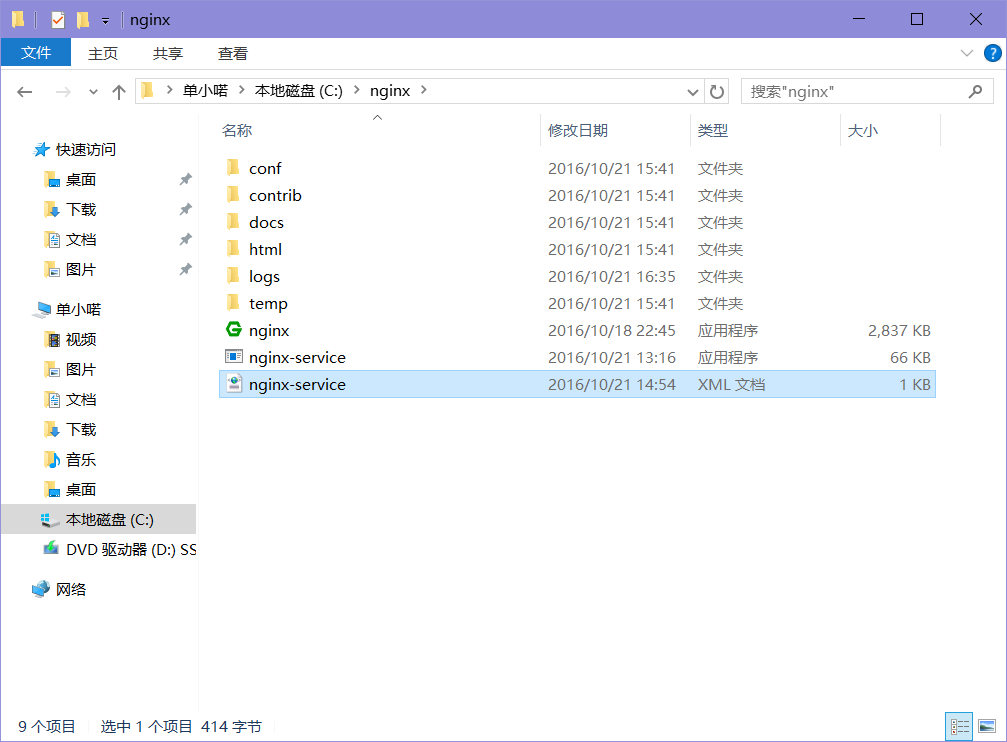The image size is (1007, 742).
Task: Select the contrib folder icon
Action: [x=234, y=195]
